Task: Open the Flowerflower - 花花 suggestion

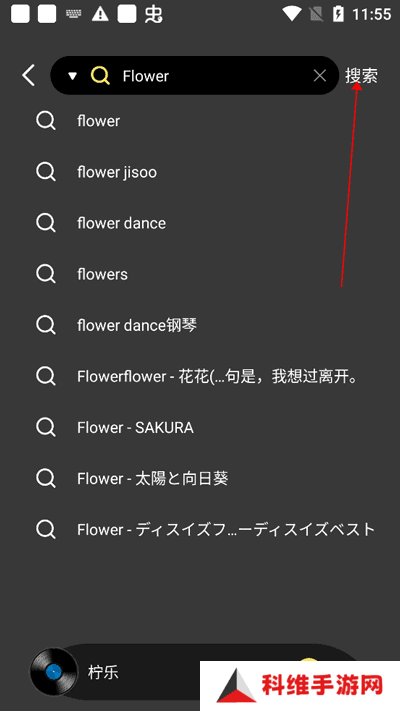Action: point(200,376)
